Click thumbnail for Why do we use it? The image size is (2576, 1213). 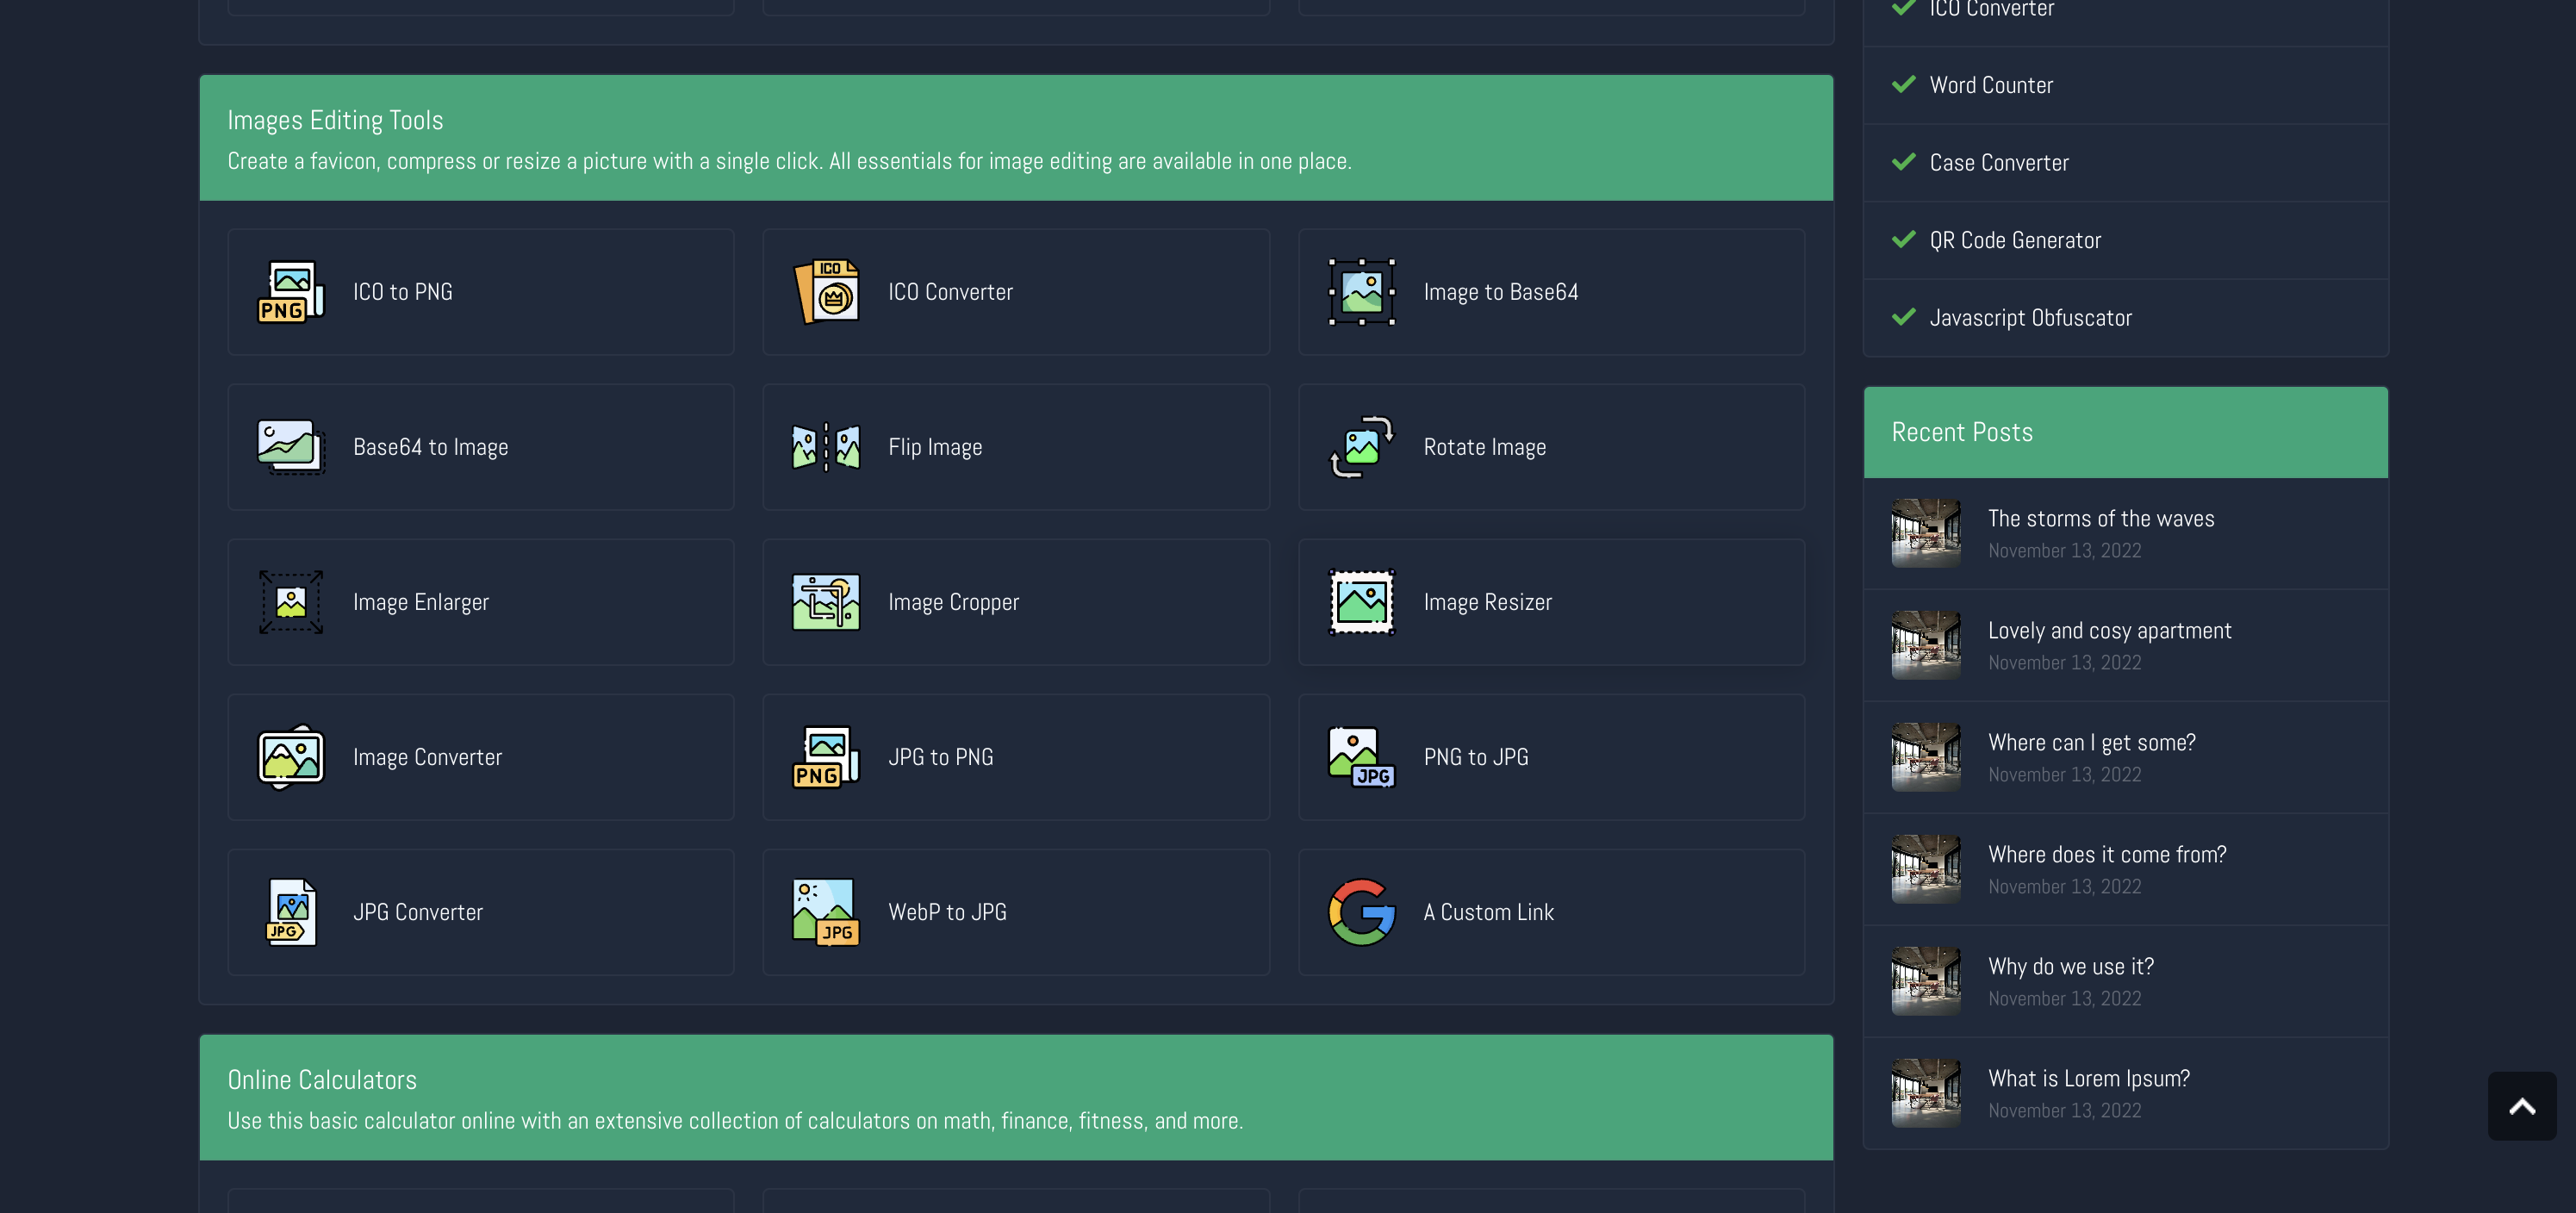[1926, 981]
